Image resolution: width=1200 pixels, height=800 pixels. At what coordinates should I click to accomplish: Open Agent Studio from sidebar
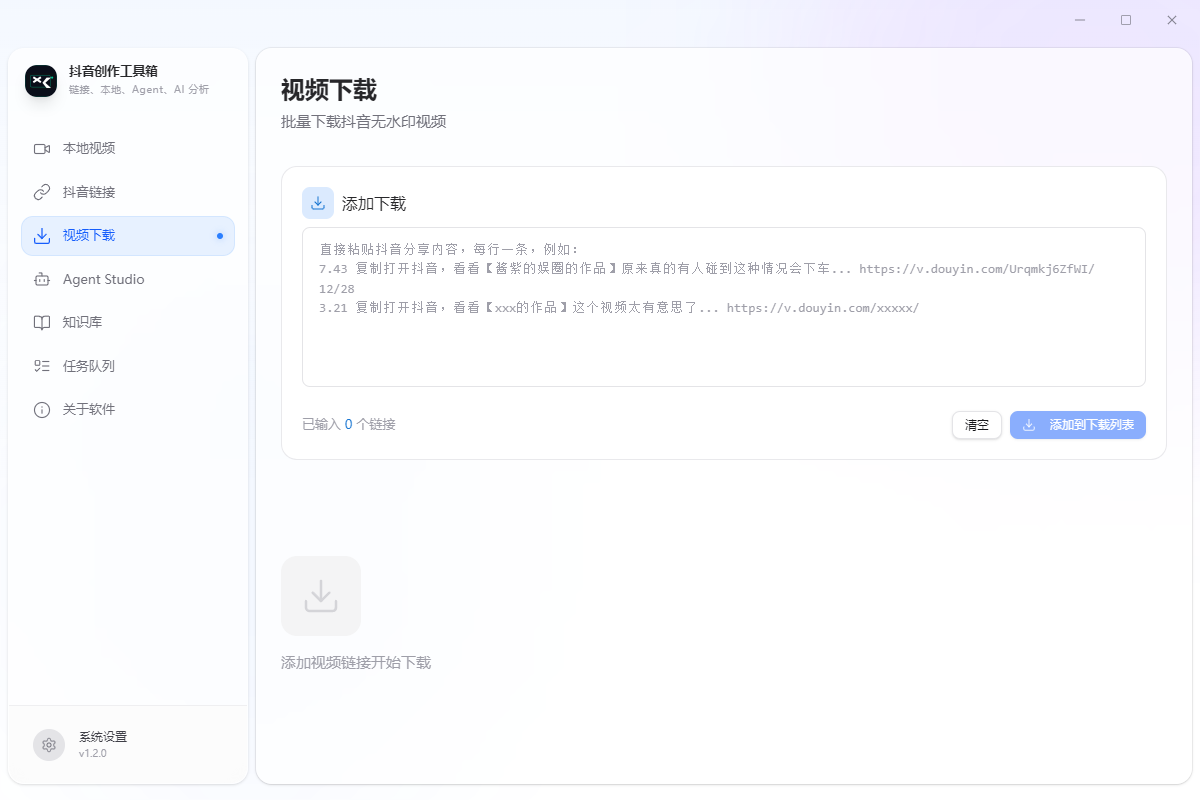128,280
